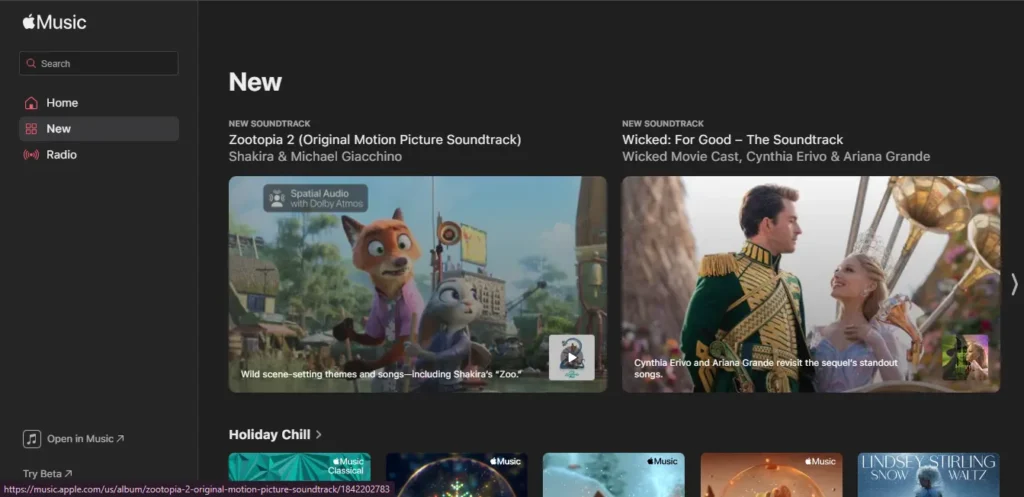Viewport: 1024px width, 497px height.
Task: Click the Open in Music note icon
Action: 32,439
